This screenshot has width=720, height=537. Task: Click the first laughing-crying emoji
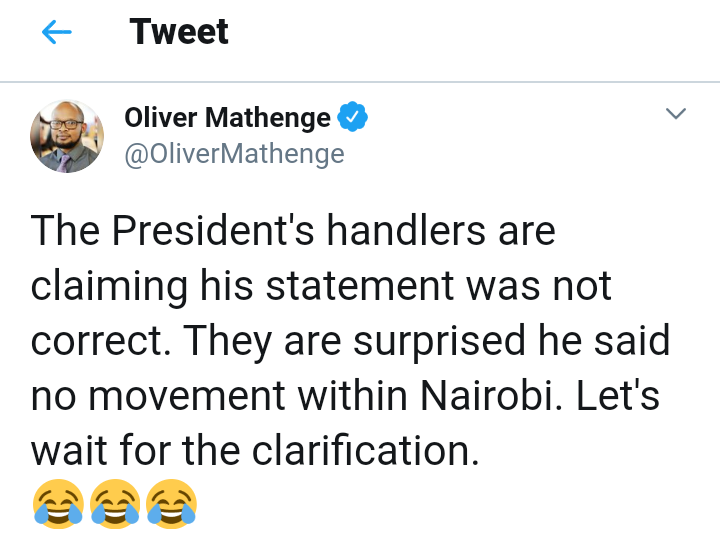tap(57, 503)
